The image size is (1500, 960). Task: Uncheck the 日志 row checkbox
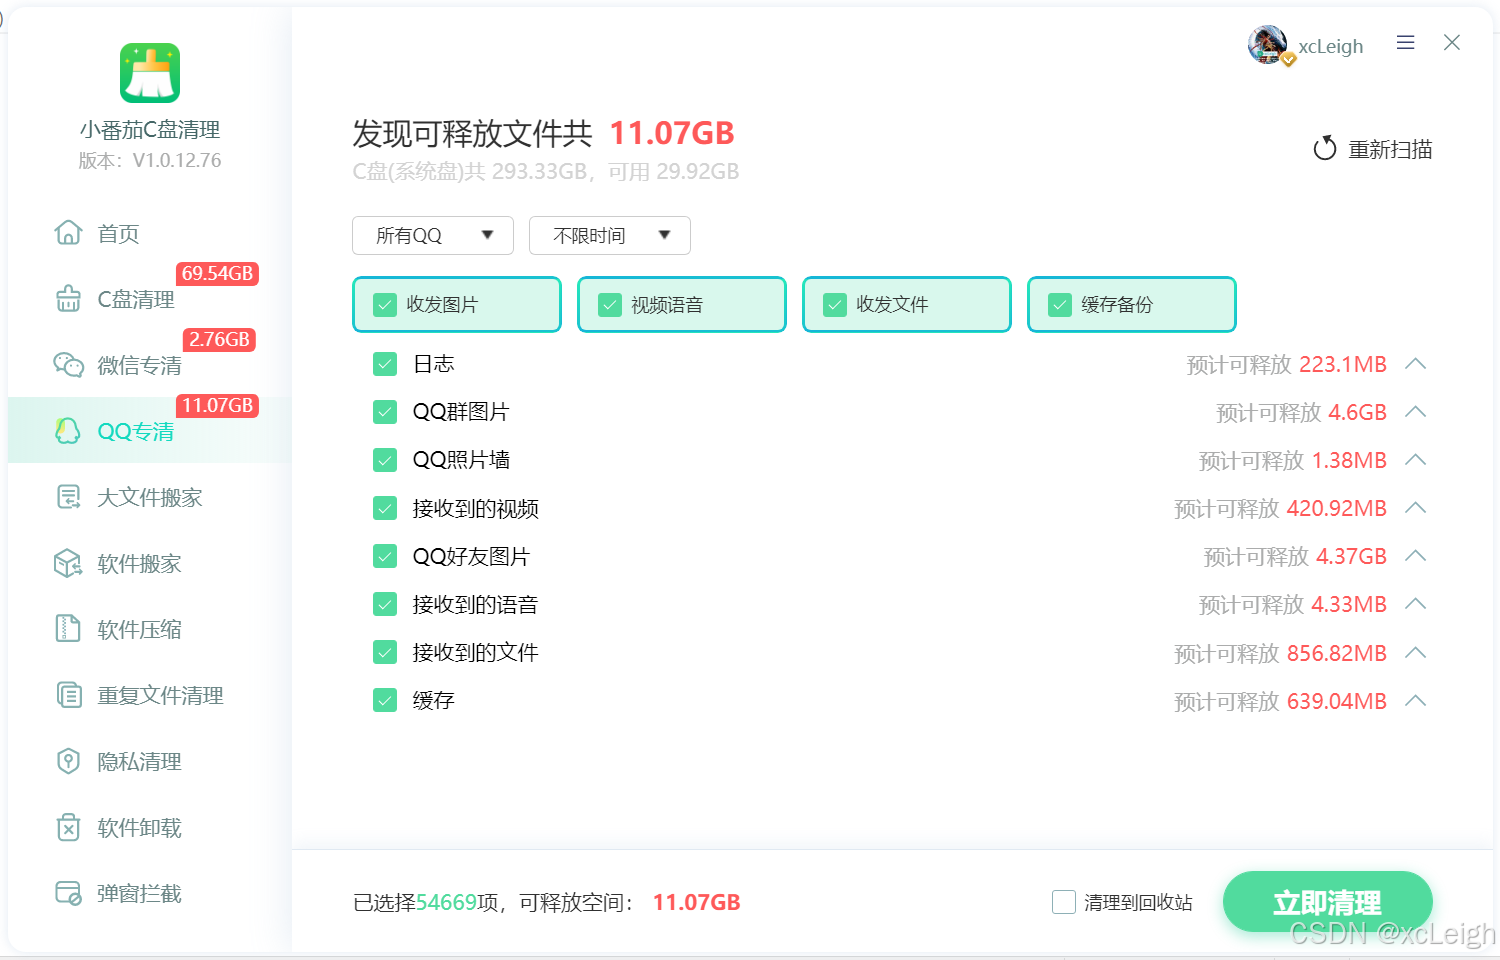coord(385,364)
